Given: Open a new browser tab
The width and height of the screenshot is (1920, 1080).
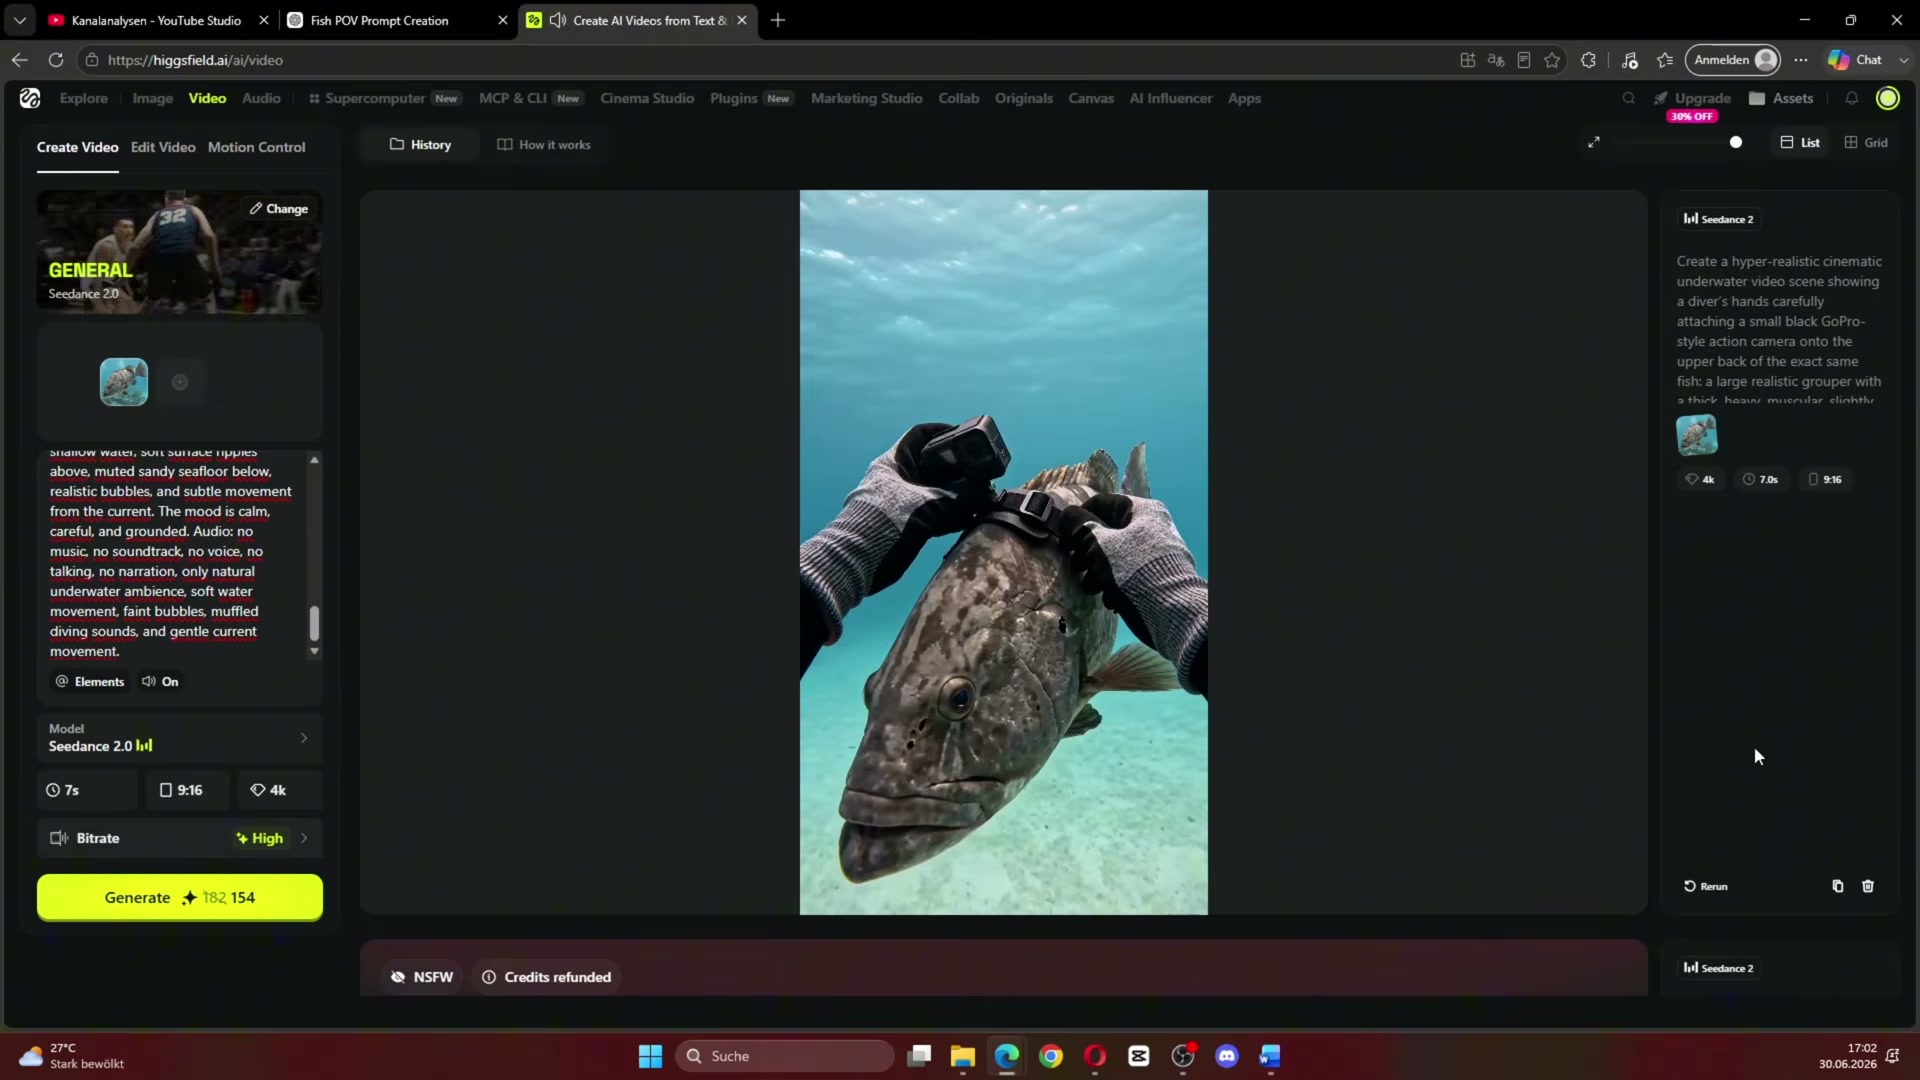Looking at the screenshot, I should click(x=778, y=20).
